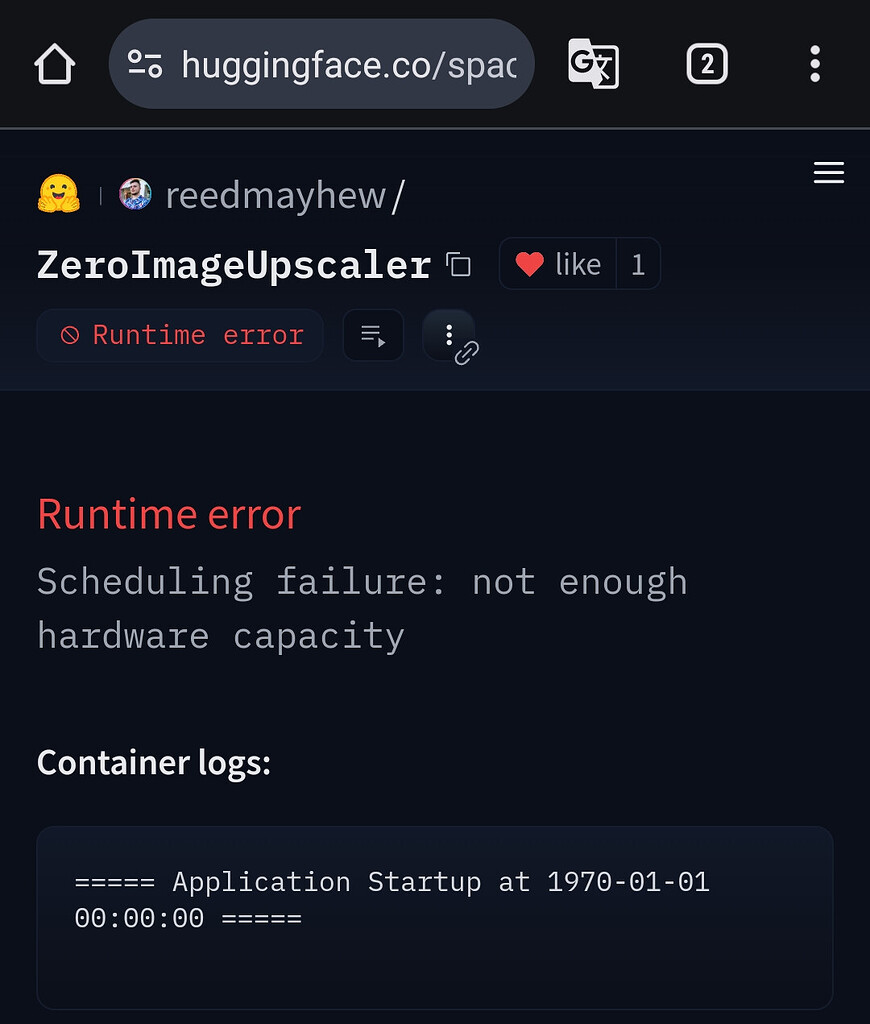Image resolution: width=870 pixels, height=1024 pixels.
Task: Open site permissions icon in address bar
Action: [146, 63]
